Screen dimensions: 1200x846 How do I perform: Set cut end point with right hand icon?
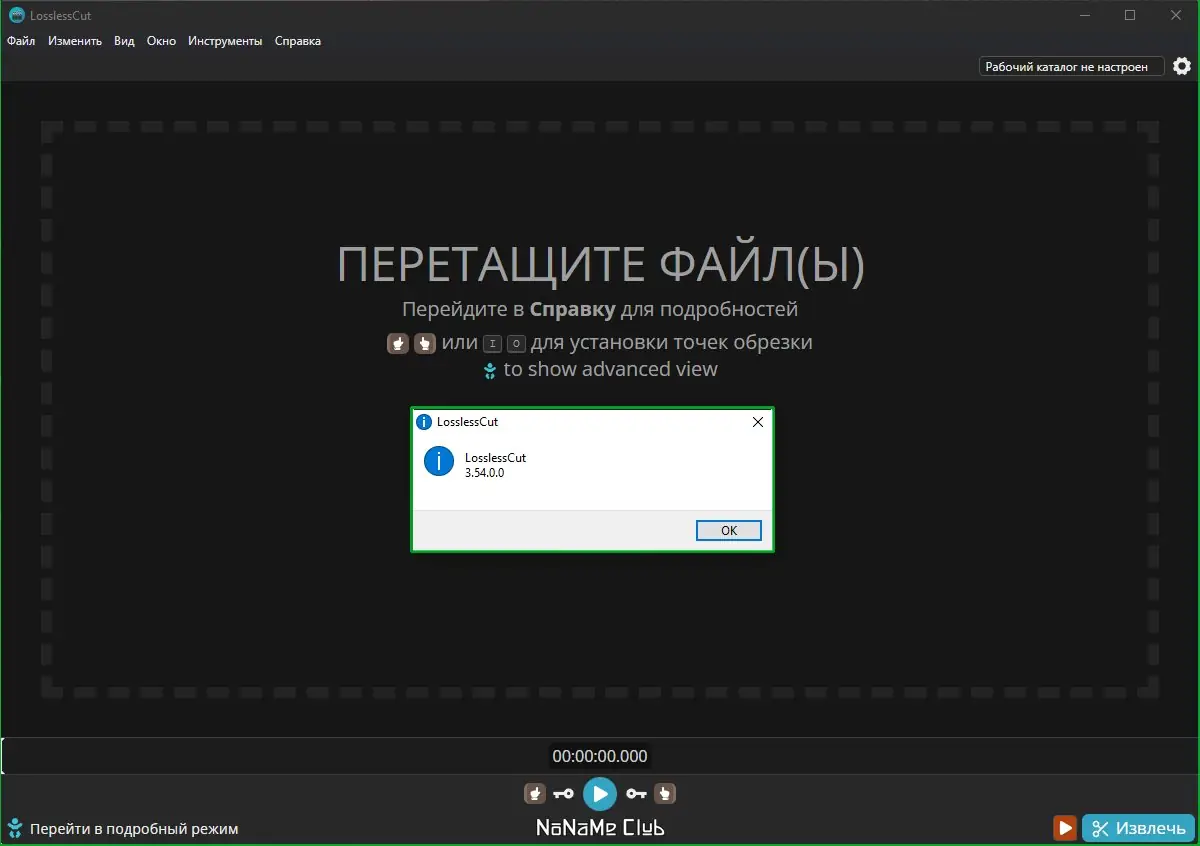(x=665, y=793)
